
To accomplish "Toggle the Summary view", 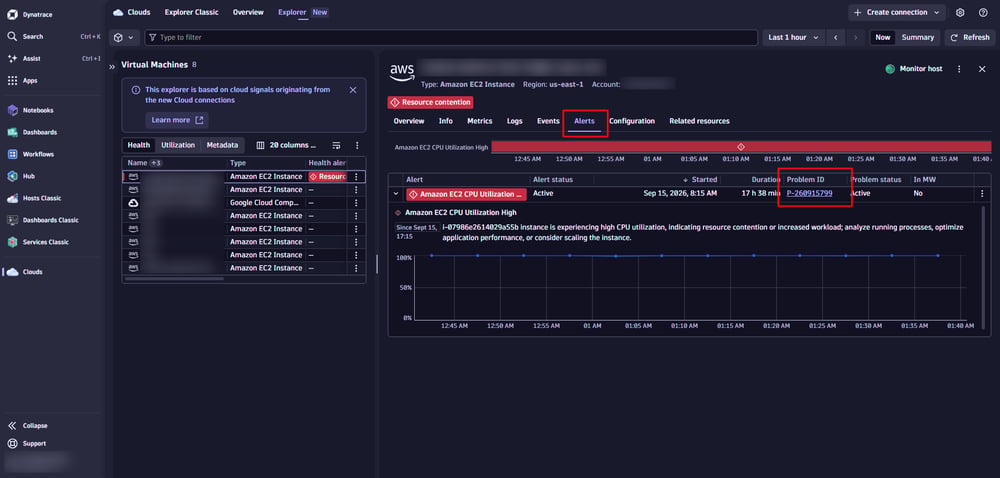I will click(918, 38).
